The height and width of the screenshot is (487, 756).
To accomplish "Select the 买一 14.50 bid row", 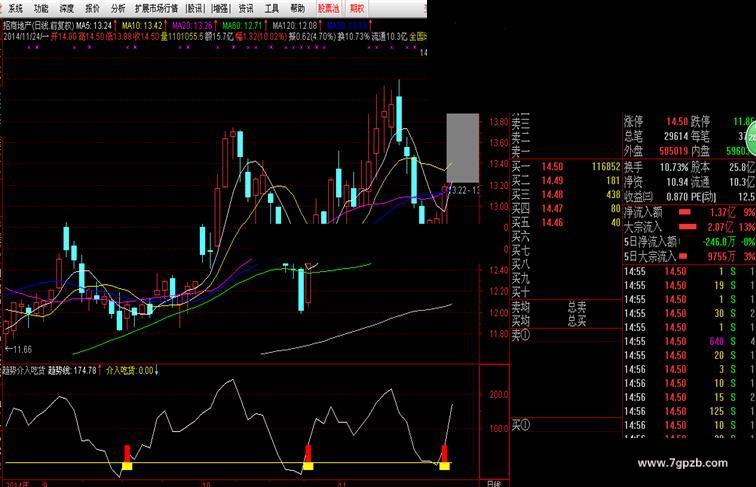I will pos(566,166).
